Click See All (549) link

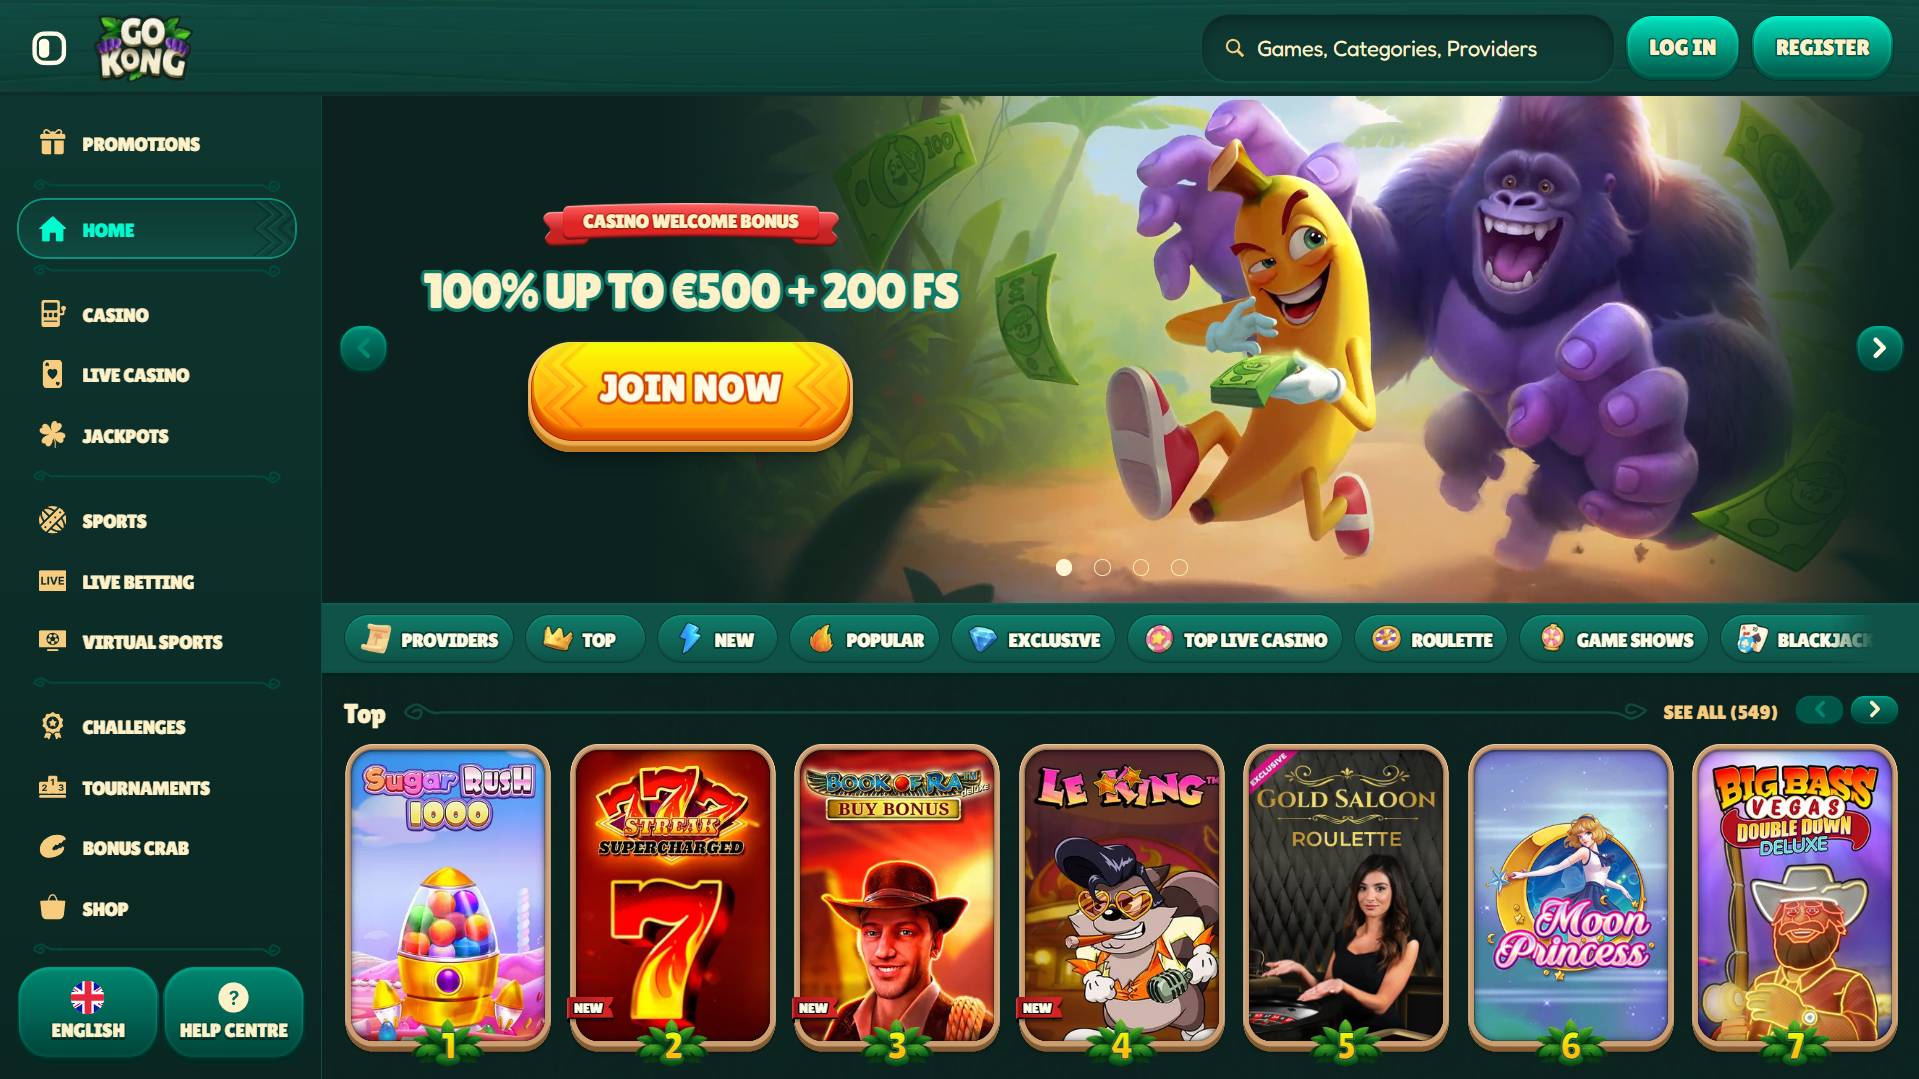pos(1720,712)
